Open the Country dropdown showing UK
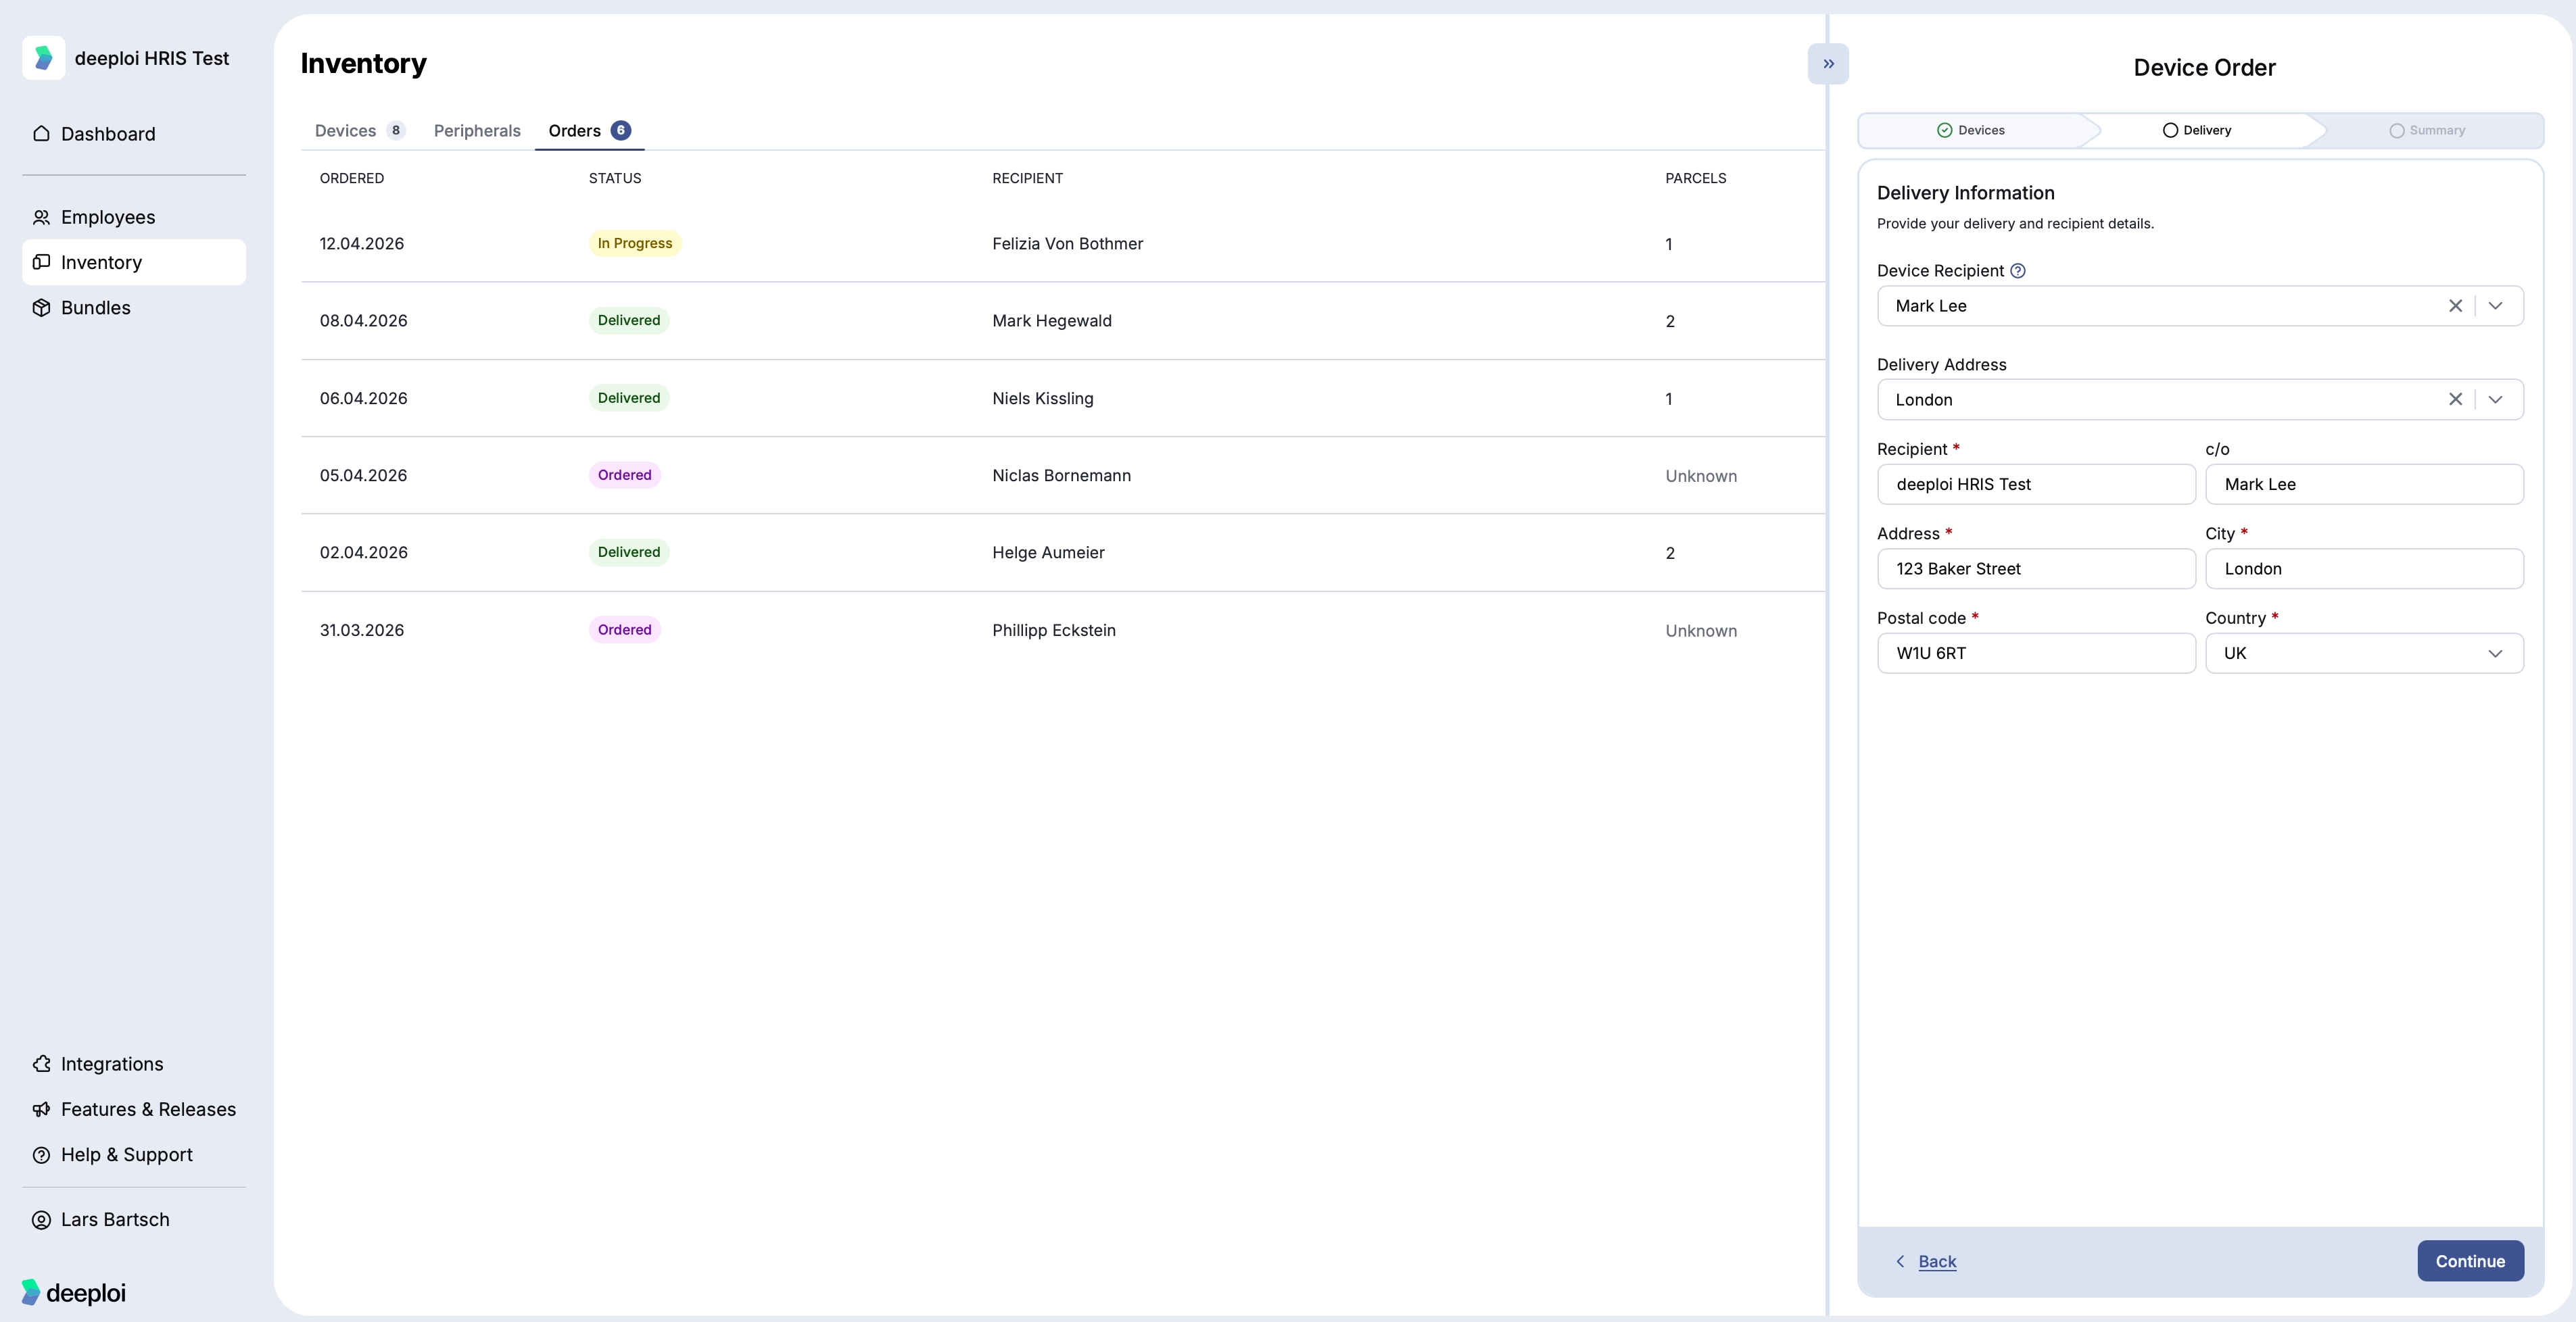This screenshot has width=2576, height=1322. (2364, 653)
